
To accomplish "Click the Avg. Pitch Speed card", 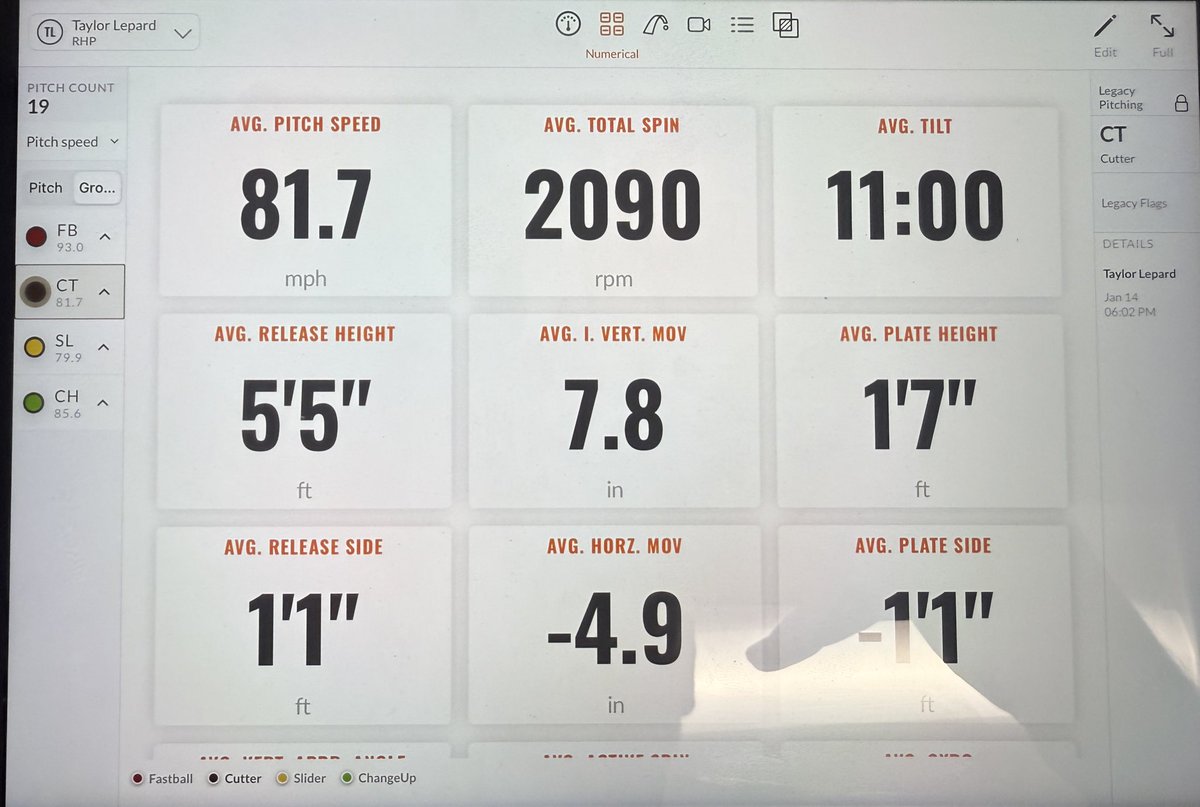I will [x=305, y=200].
